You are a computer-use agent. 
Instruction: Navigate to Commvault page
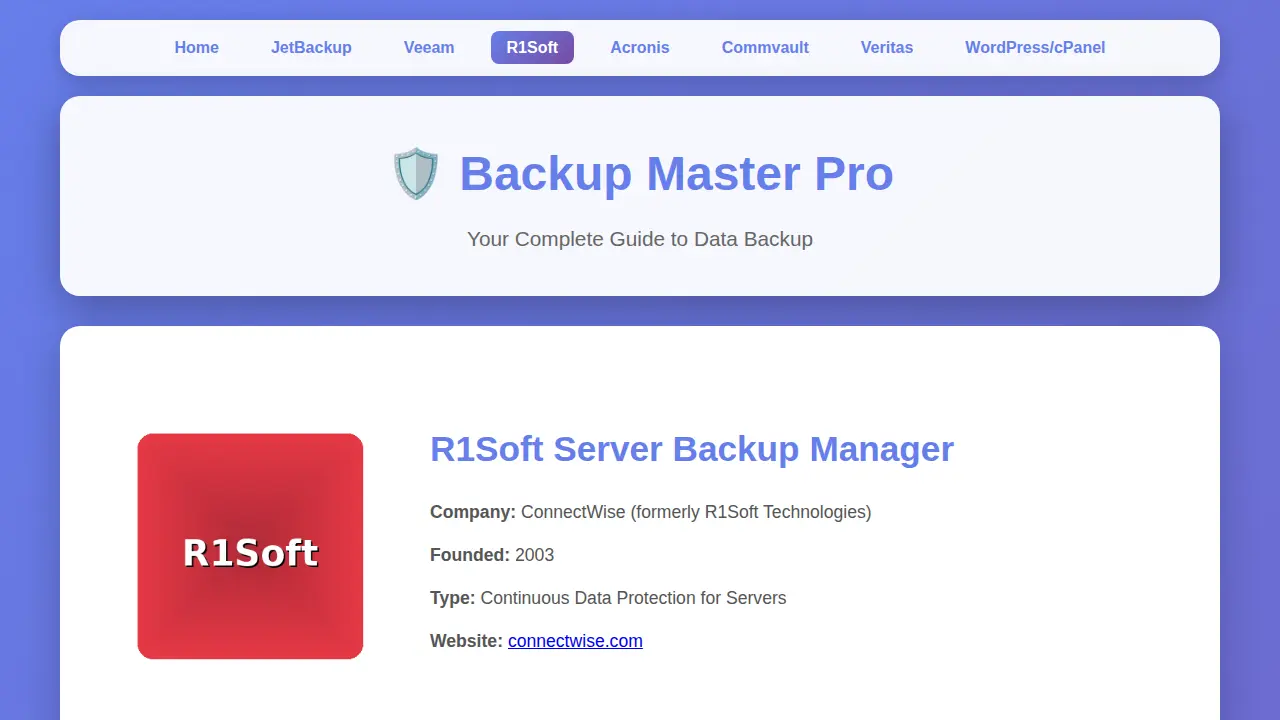click(765, 47)
